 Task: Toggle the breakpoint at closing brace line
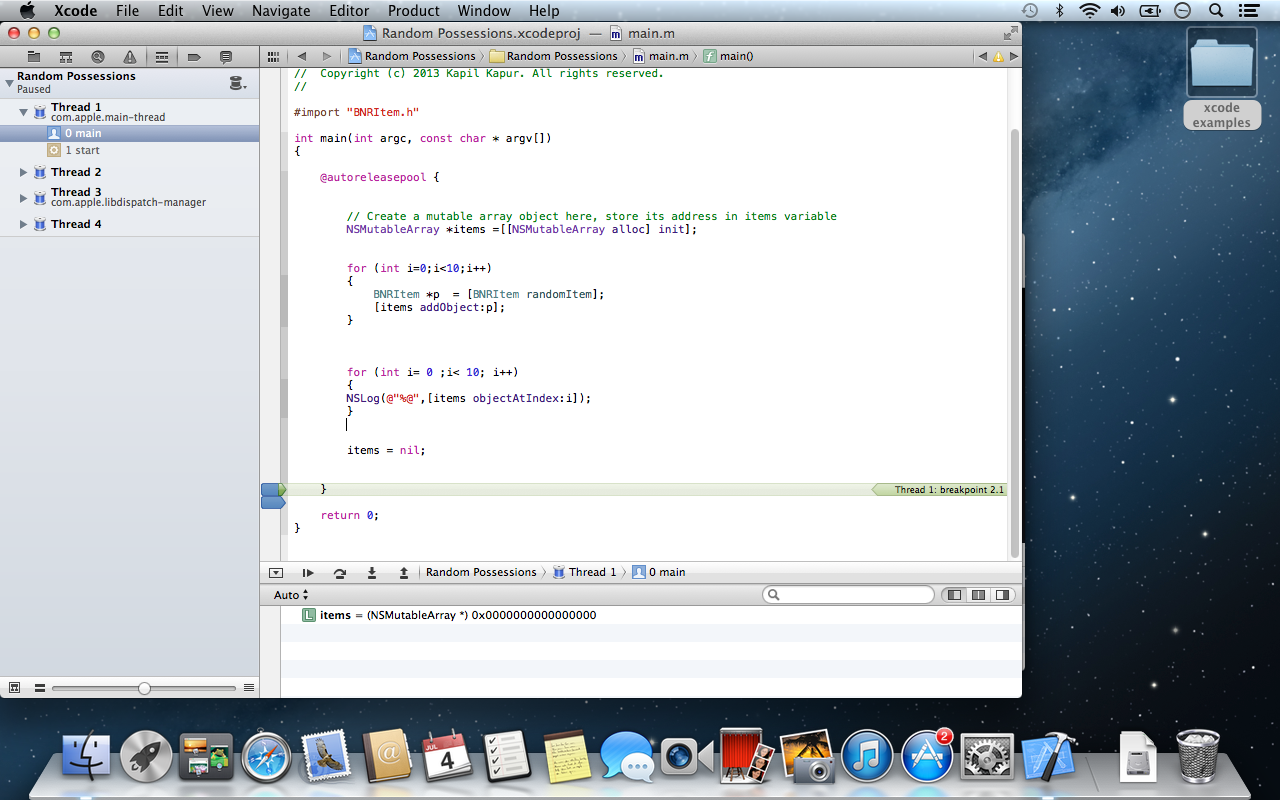tap(273, 490)
